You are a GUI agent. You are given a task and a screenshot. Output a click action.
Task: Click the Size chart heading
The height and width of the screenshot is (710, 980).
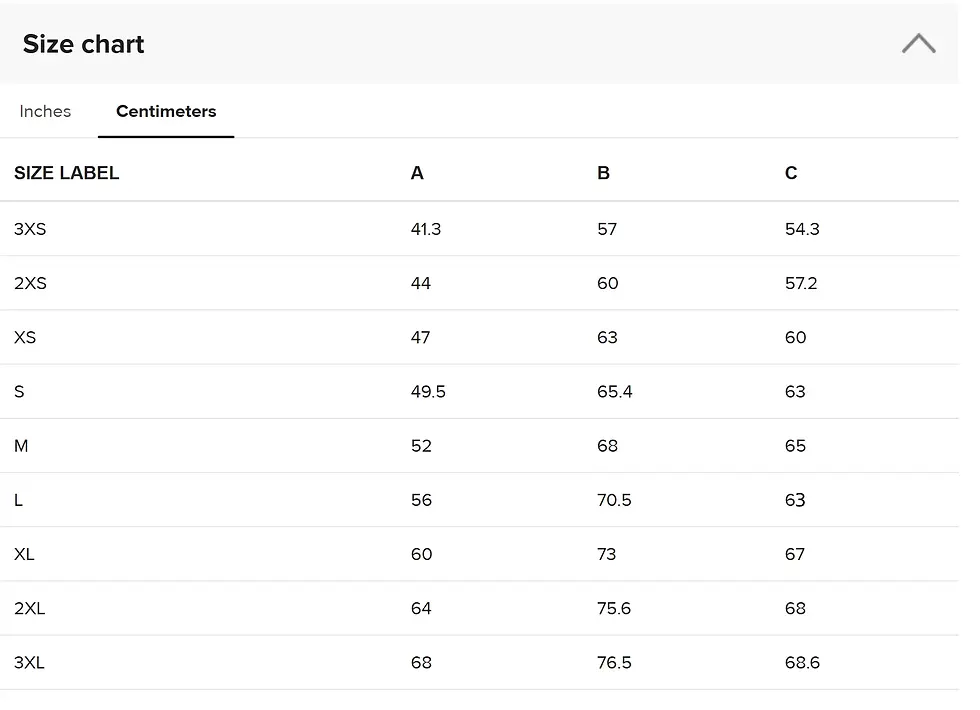point(83,44)
